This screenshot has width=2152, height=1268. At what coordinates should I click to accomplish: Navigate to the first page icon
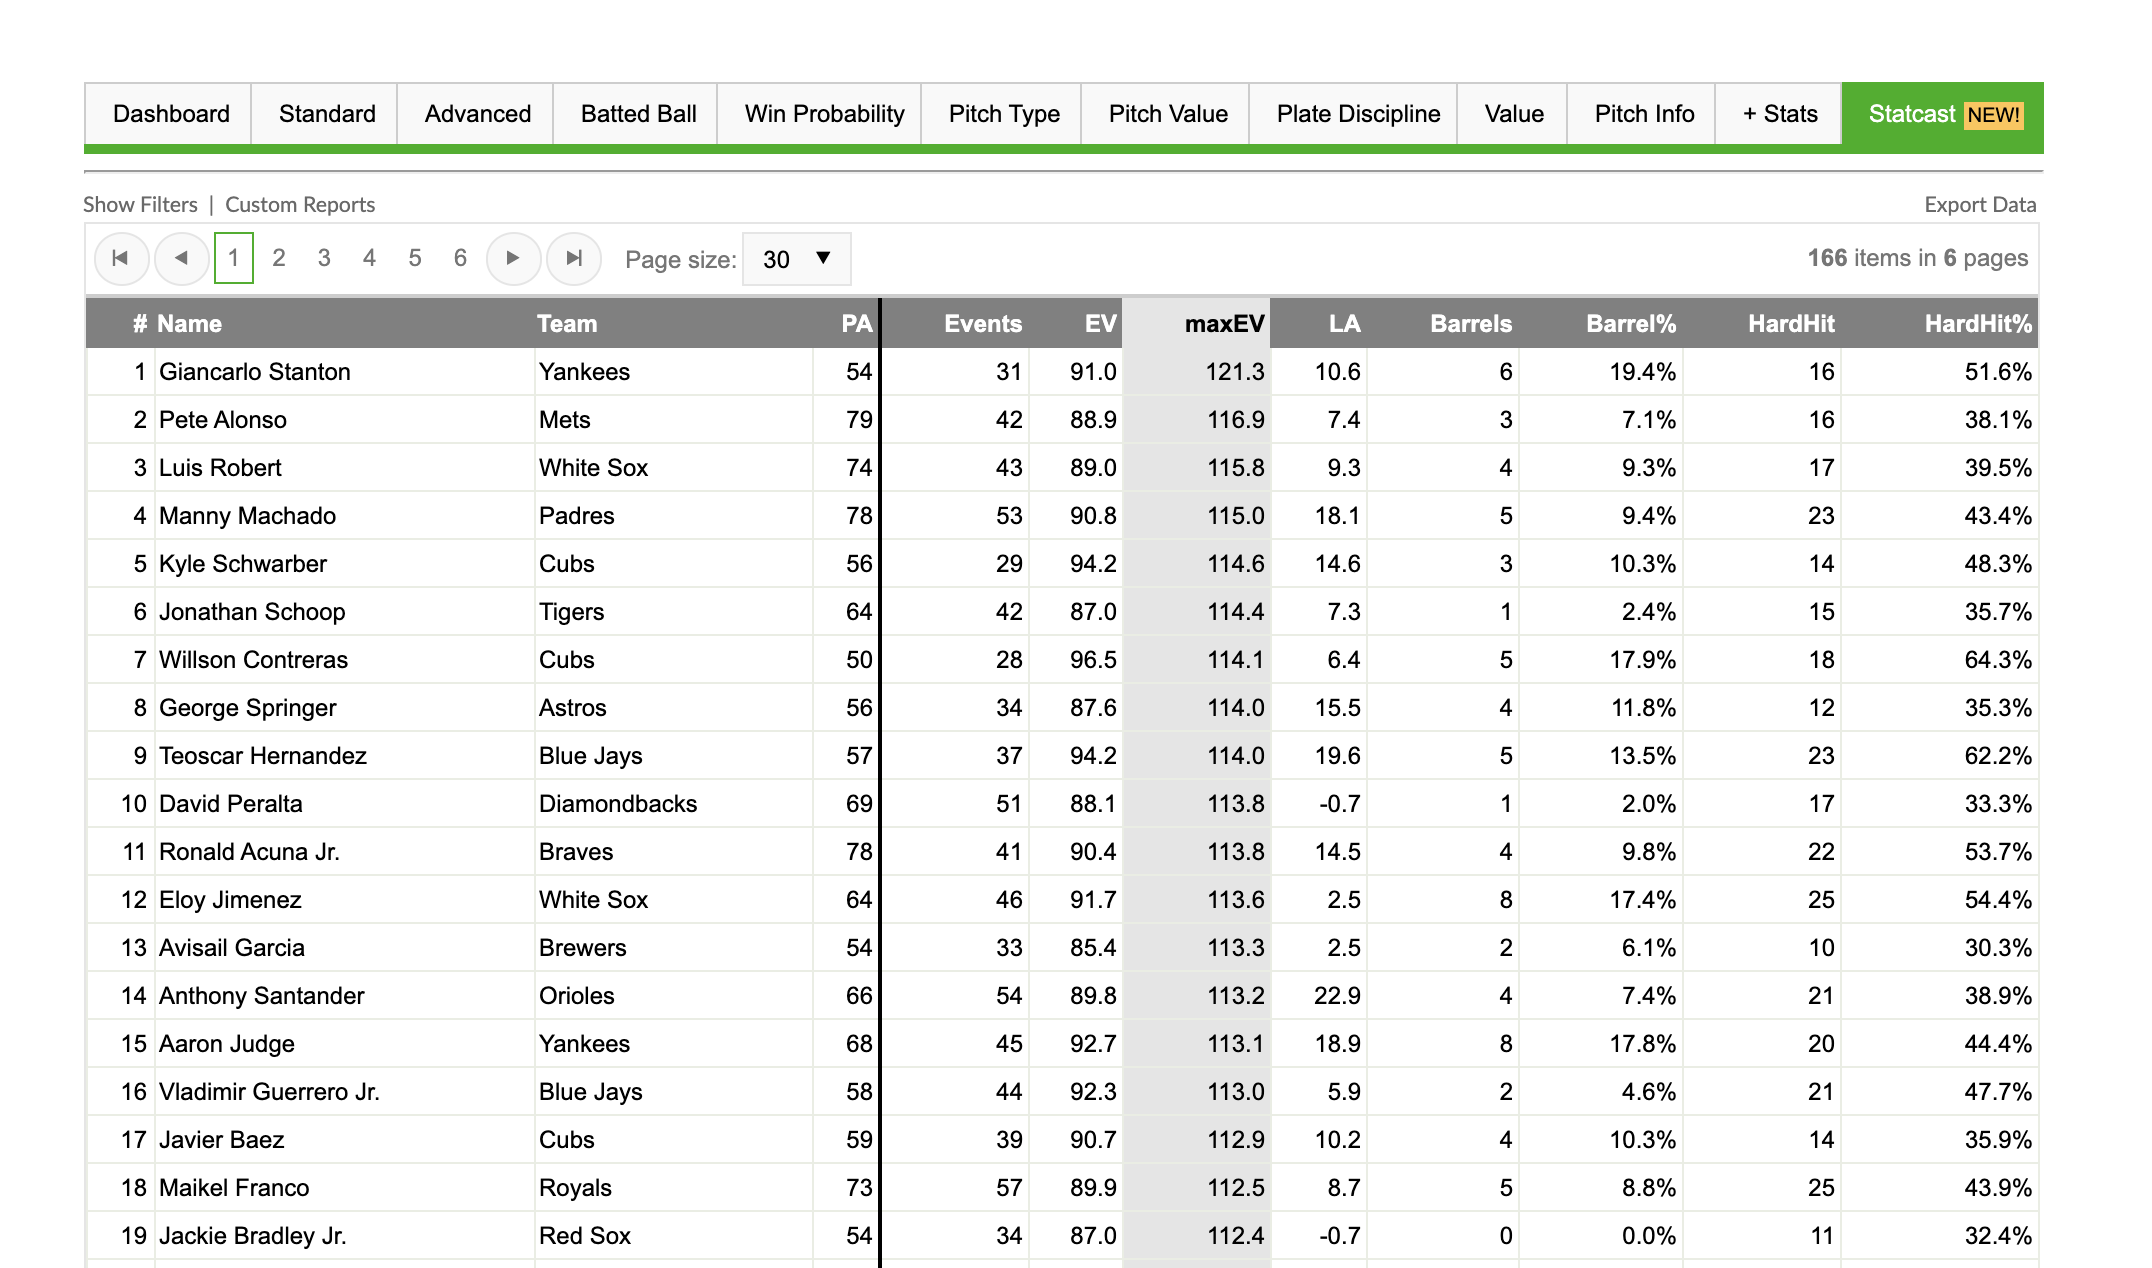(121, 257)
